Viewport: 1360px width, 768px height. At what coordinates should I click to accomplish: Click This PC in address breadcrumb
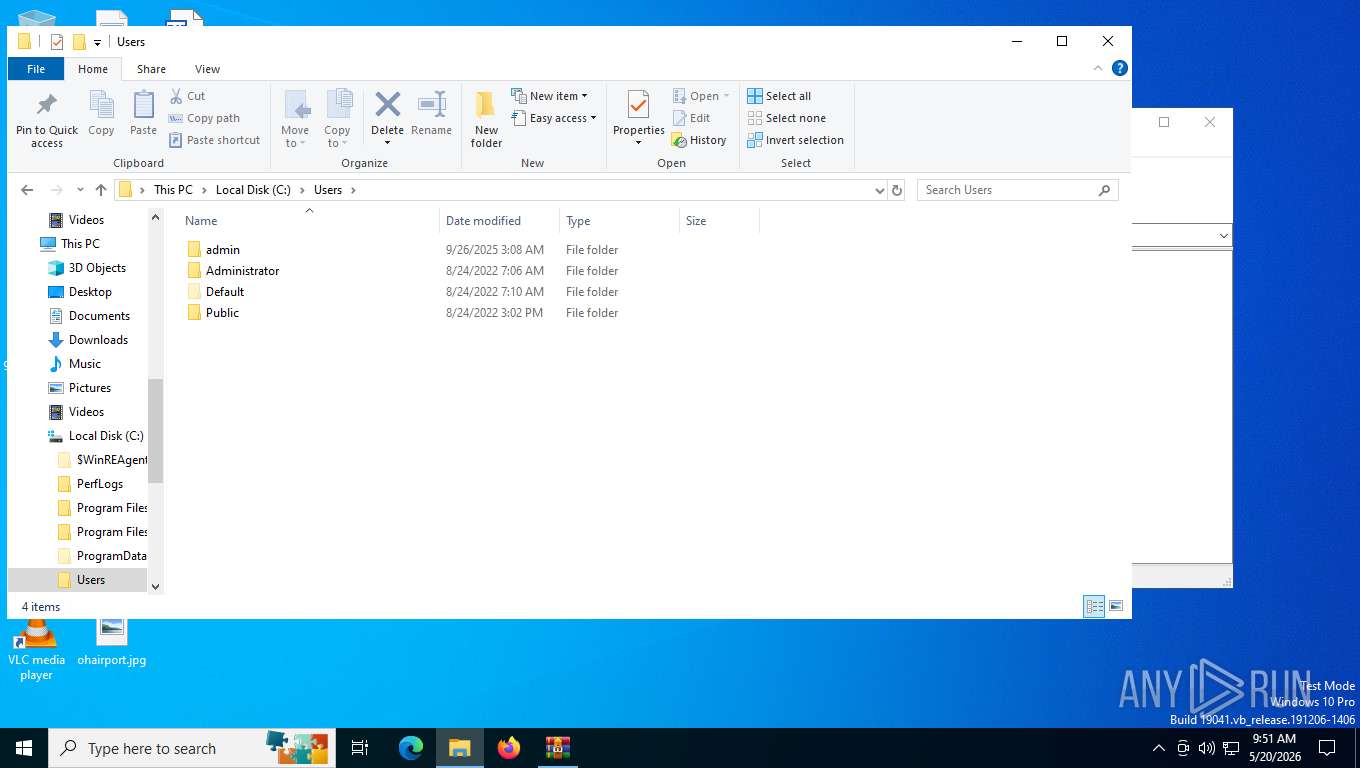(173, 190)
